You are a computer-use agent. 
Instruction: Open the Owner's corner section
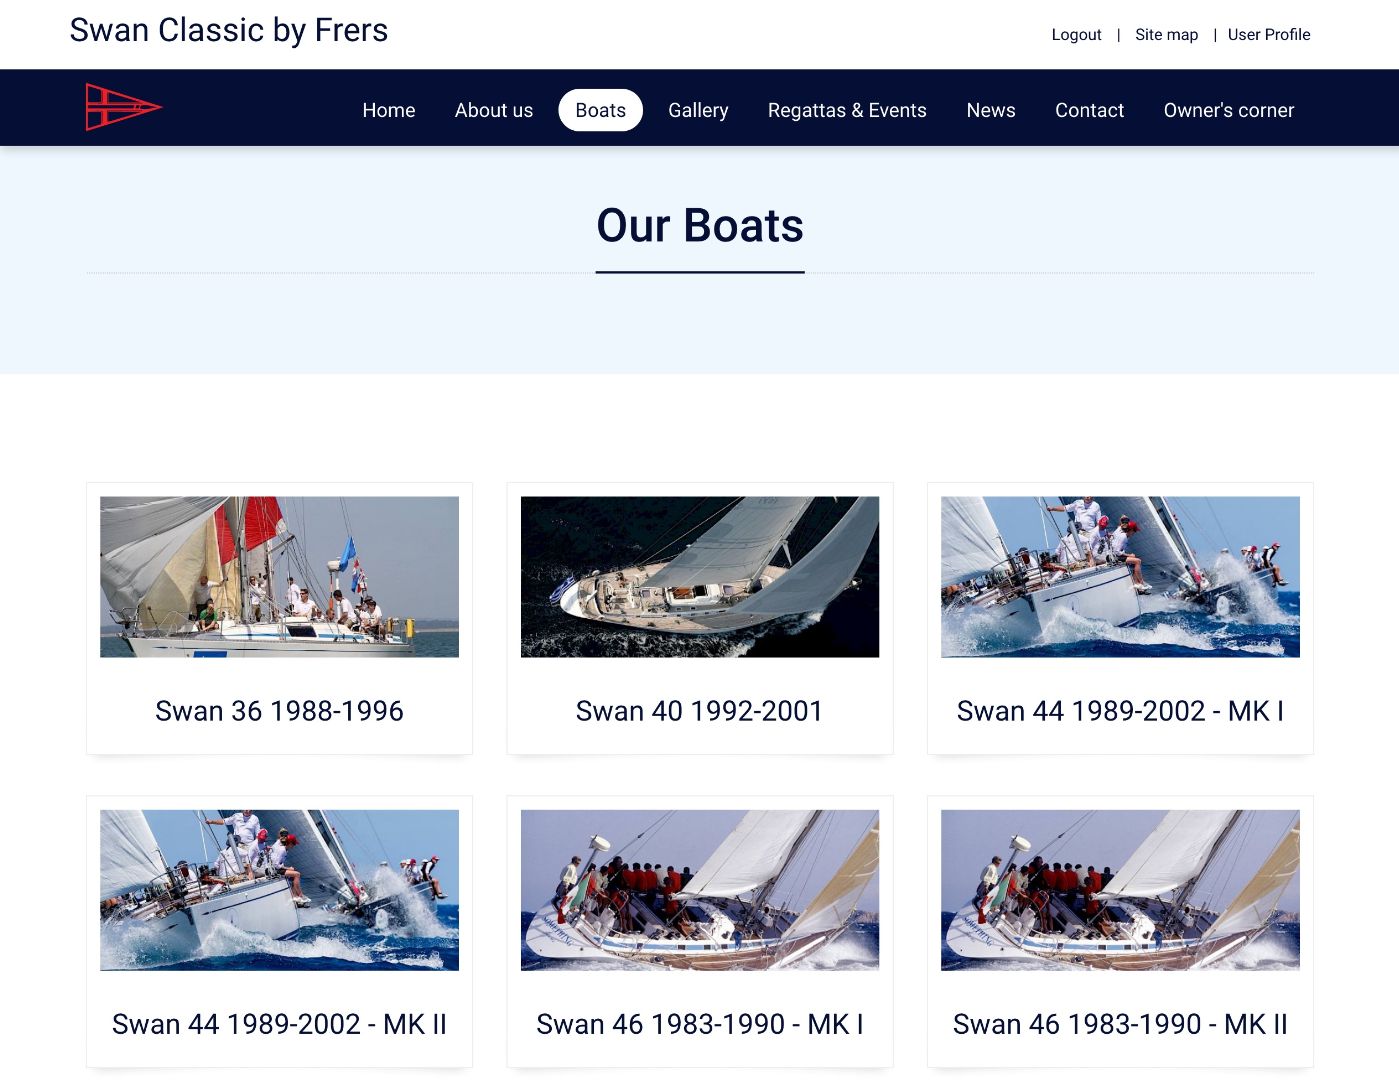pyautogui.click(x=1229, y=110)
